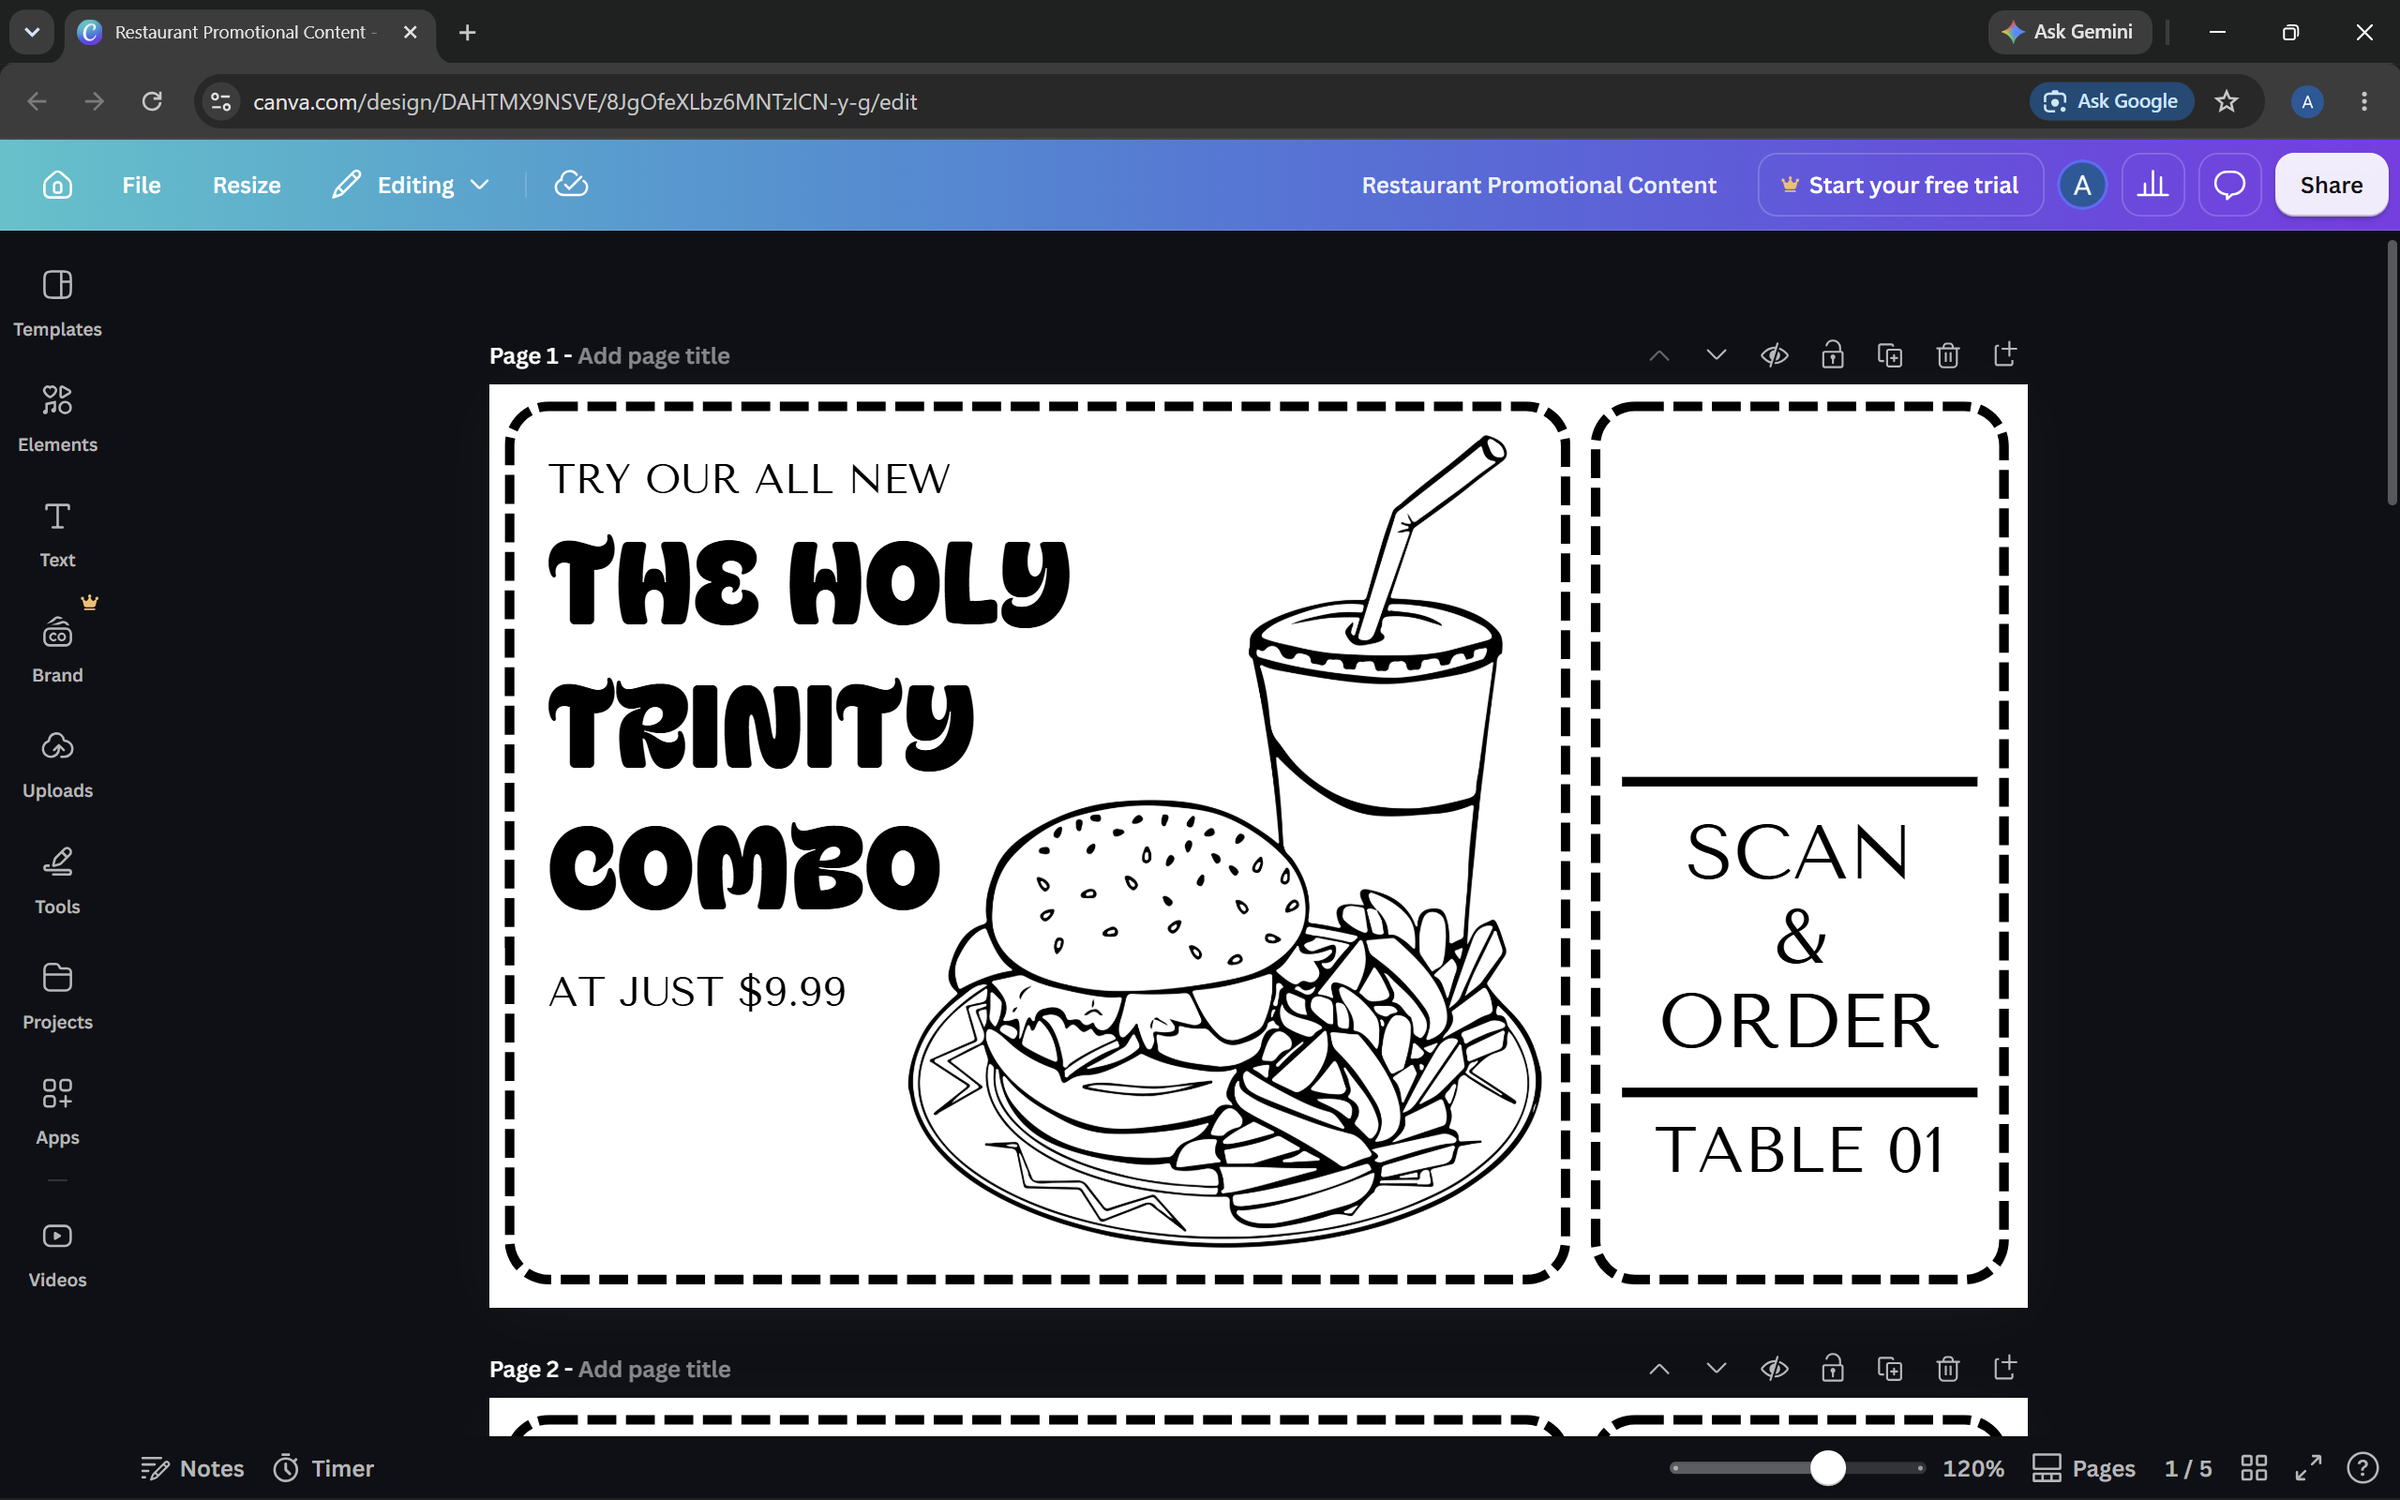Viewport: 2400px width, 1500px height.
Task: Add a new page after Page 2
Action: click(x=2005, y=1368)
